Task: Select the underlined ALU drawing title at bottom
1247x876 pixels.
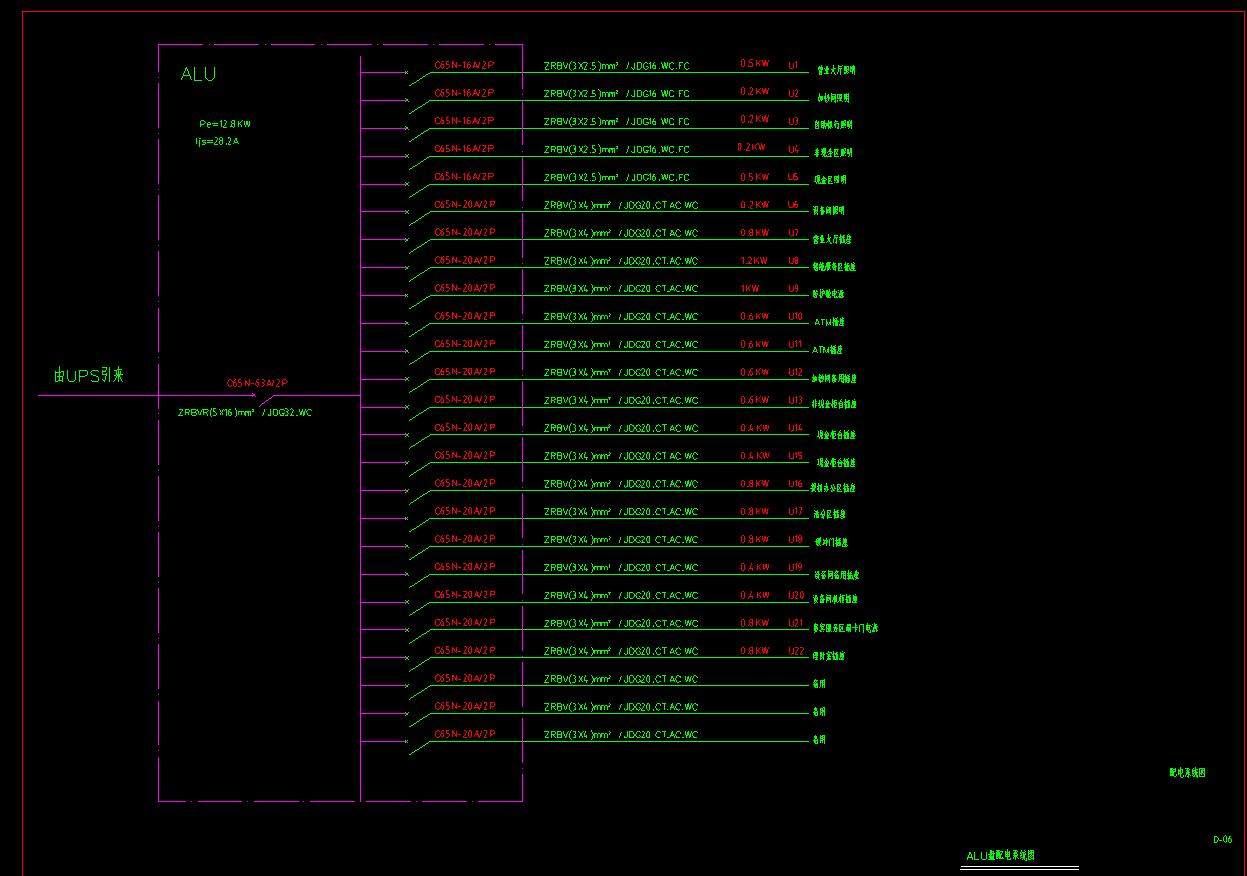Action: [x=1000, y=856]
